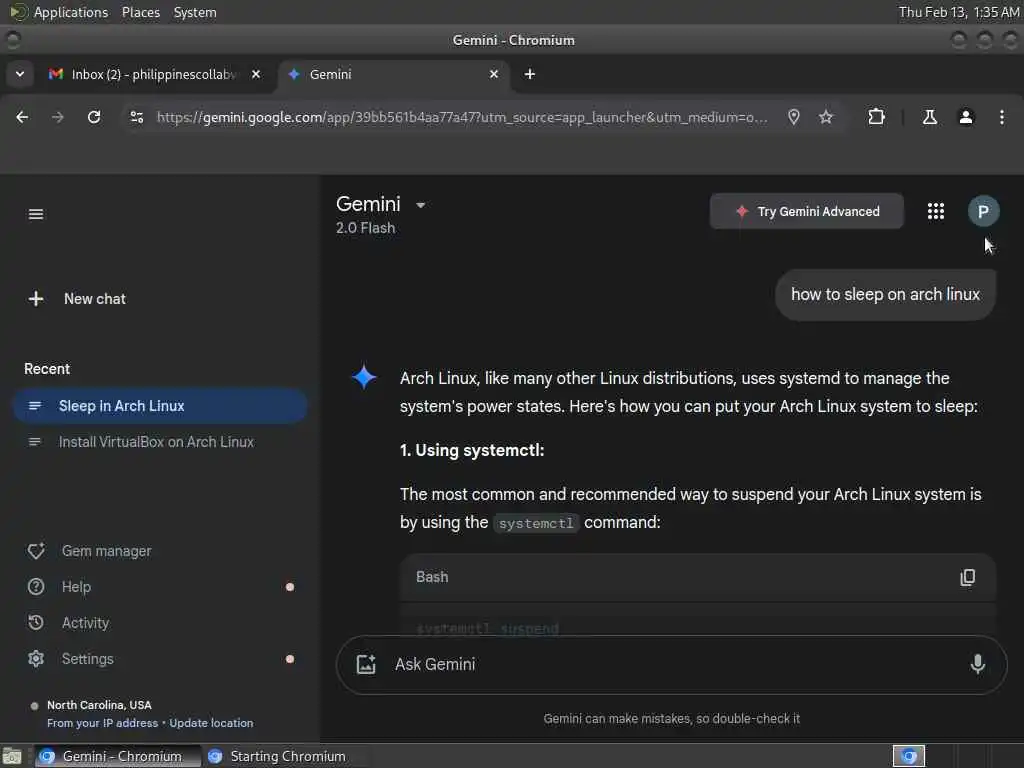Open the Chromium three-dot menu
This screenshot has width=1024, height=768.
coord(1002,117)
